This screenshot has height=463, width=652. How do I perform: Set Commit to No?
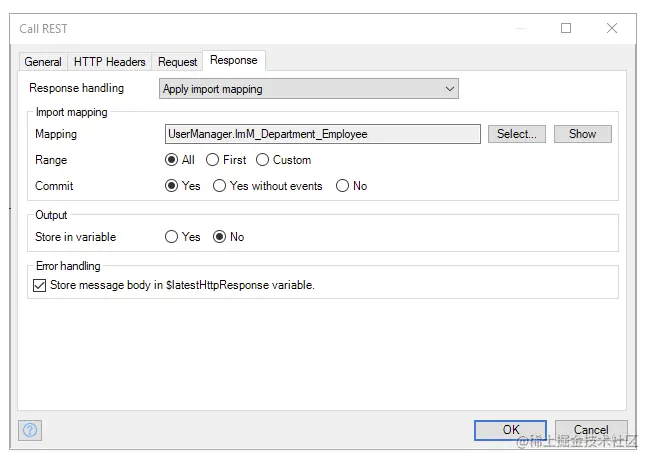click(x=343, y=186)
